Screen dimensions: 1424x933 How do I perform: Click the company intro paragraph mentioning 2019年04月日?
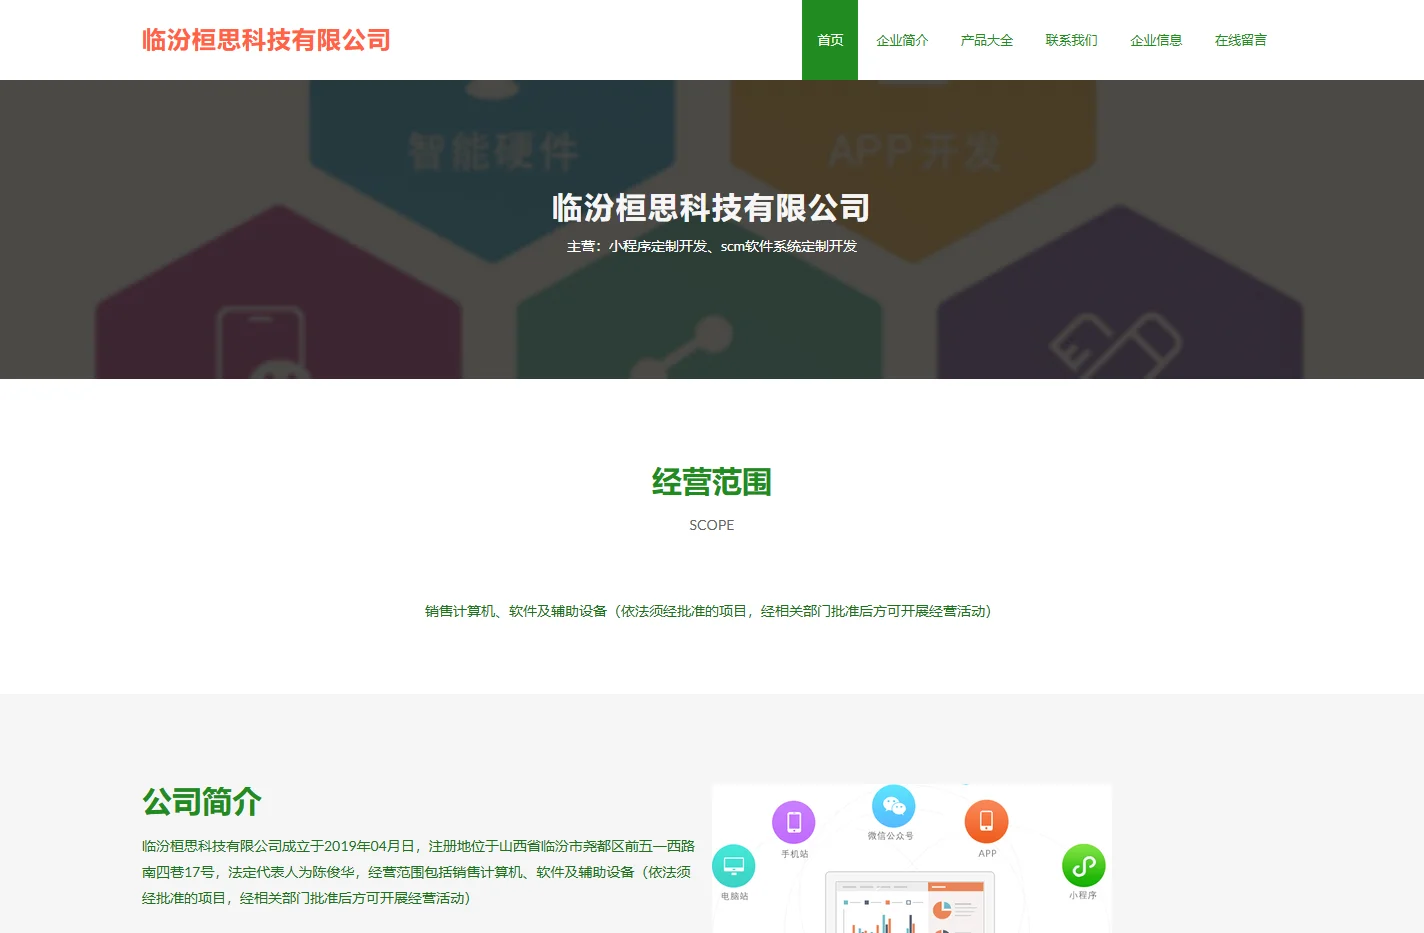418,872
